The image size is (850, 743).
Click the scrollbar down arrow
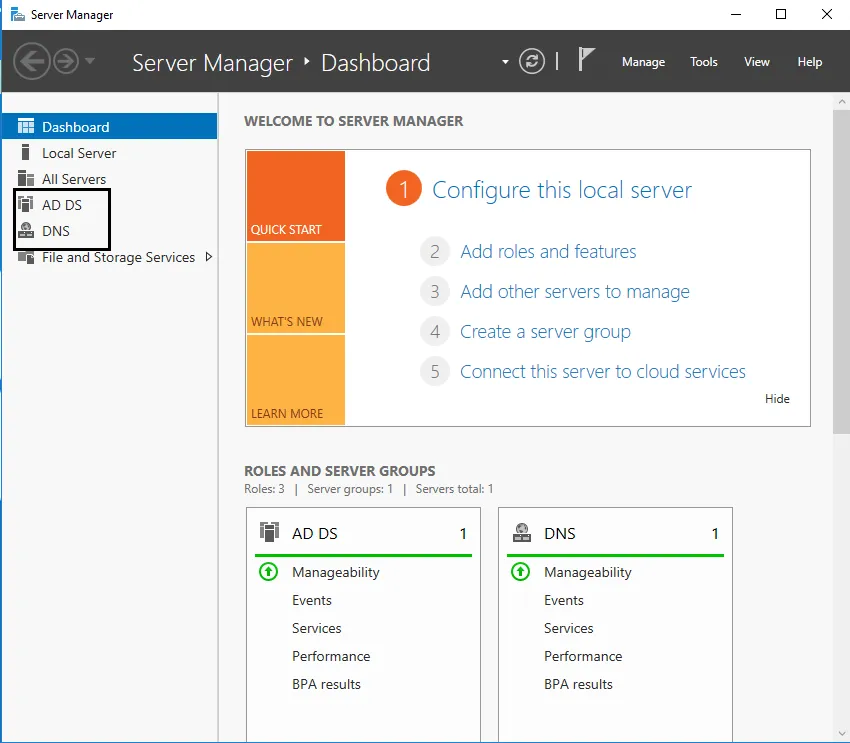(x=841, y=734)
